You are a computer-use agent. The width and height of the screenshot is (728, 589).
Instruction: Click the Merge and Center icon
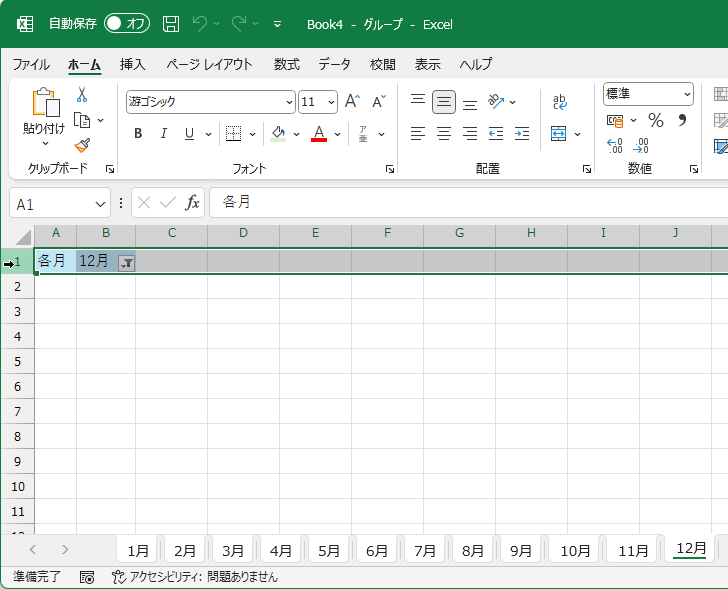559,134
